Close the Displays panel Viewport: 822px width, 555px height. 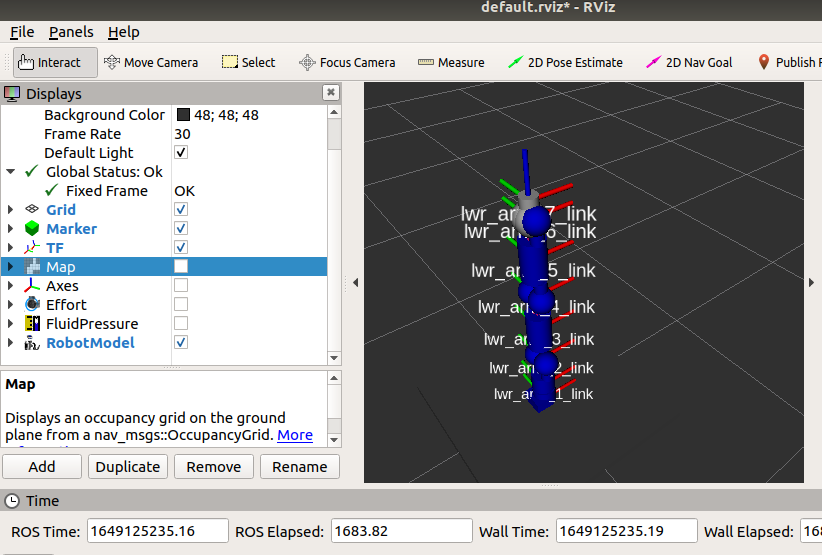click(x=331, y=93)
